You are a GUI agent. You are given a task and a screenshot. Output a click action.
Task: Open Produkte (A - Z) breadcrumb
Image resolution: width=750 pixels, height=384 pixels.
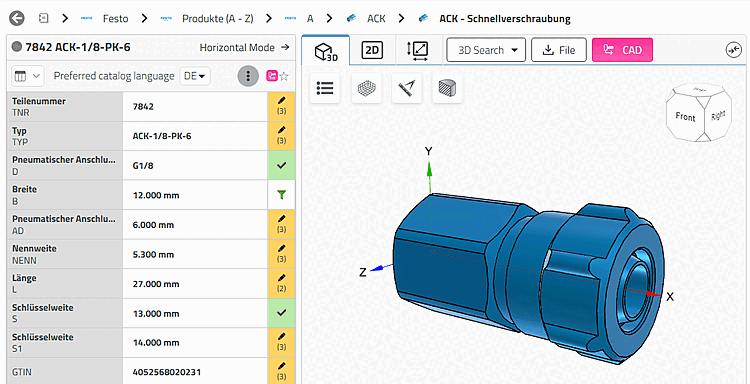click(218, 19)
